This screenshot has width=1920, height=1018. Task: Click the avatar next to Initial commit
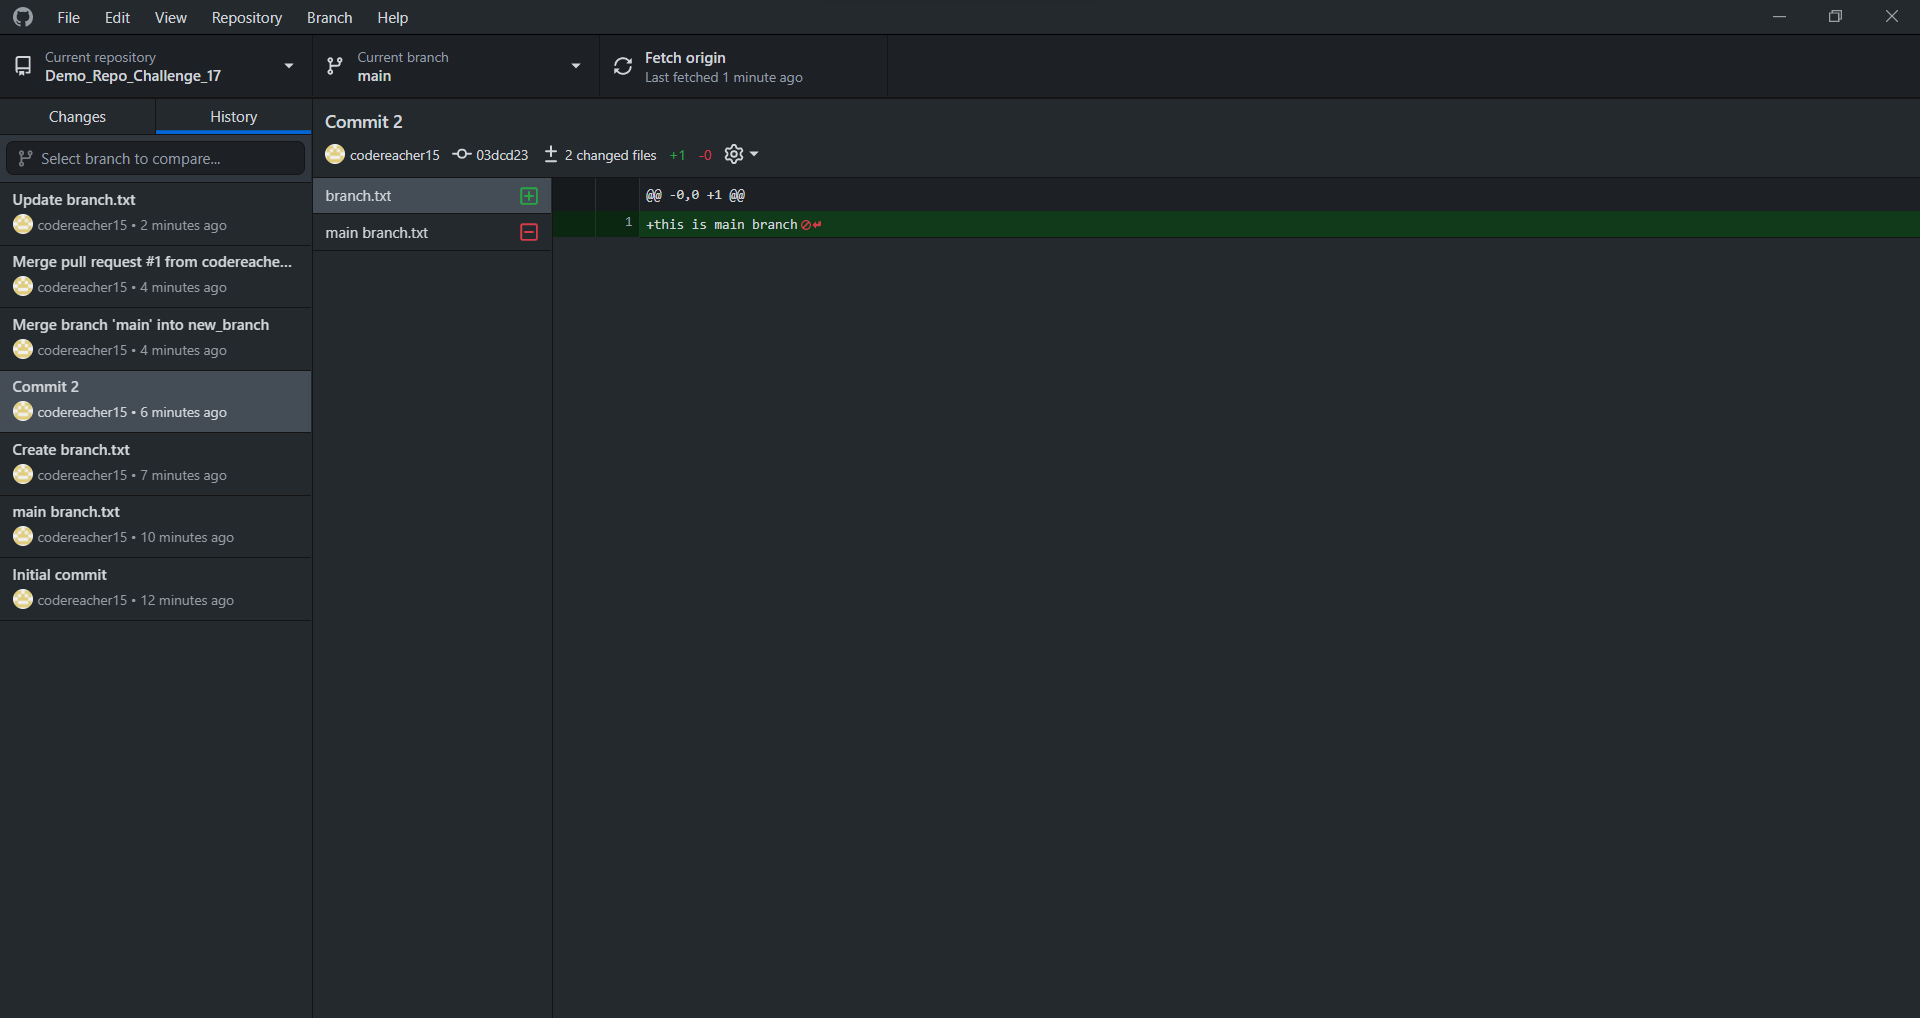click(22, 599)
